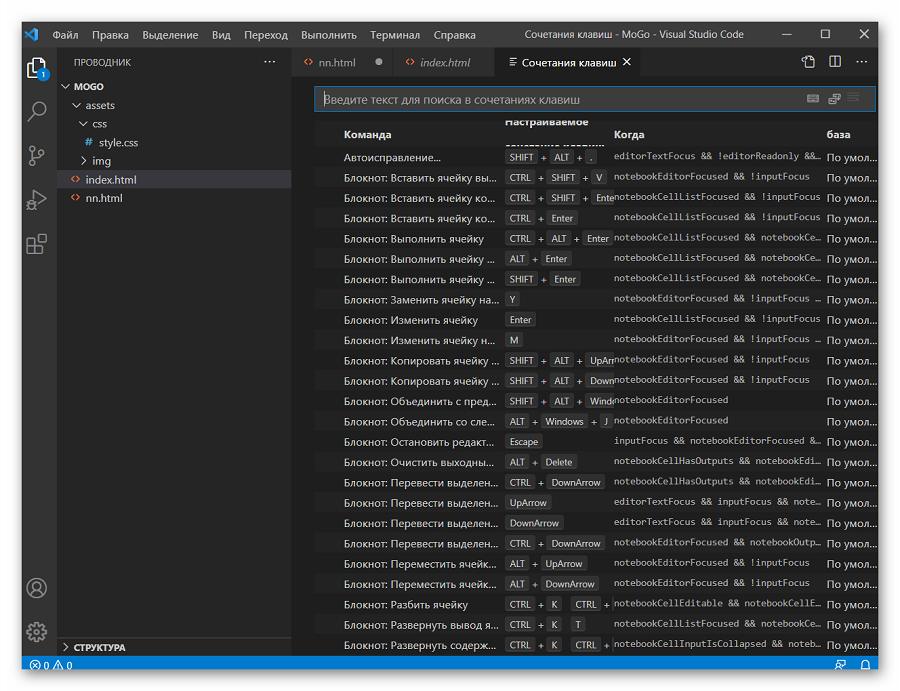Click the M keybinding key label

tap(514, 340)
